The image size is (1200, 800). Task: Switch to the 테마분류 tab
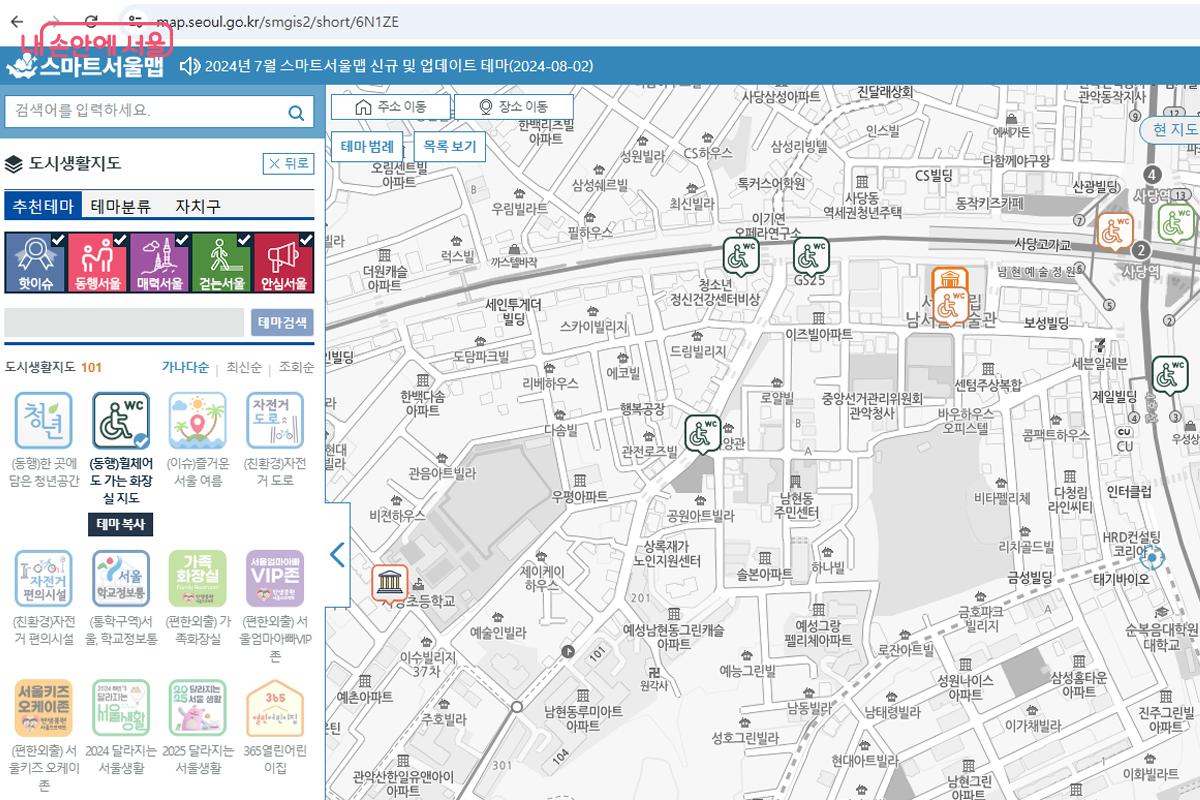tap(121, 206)
